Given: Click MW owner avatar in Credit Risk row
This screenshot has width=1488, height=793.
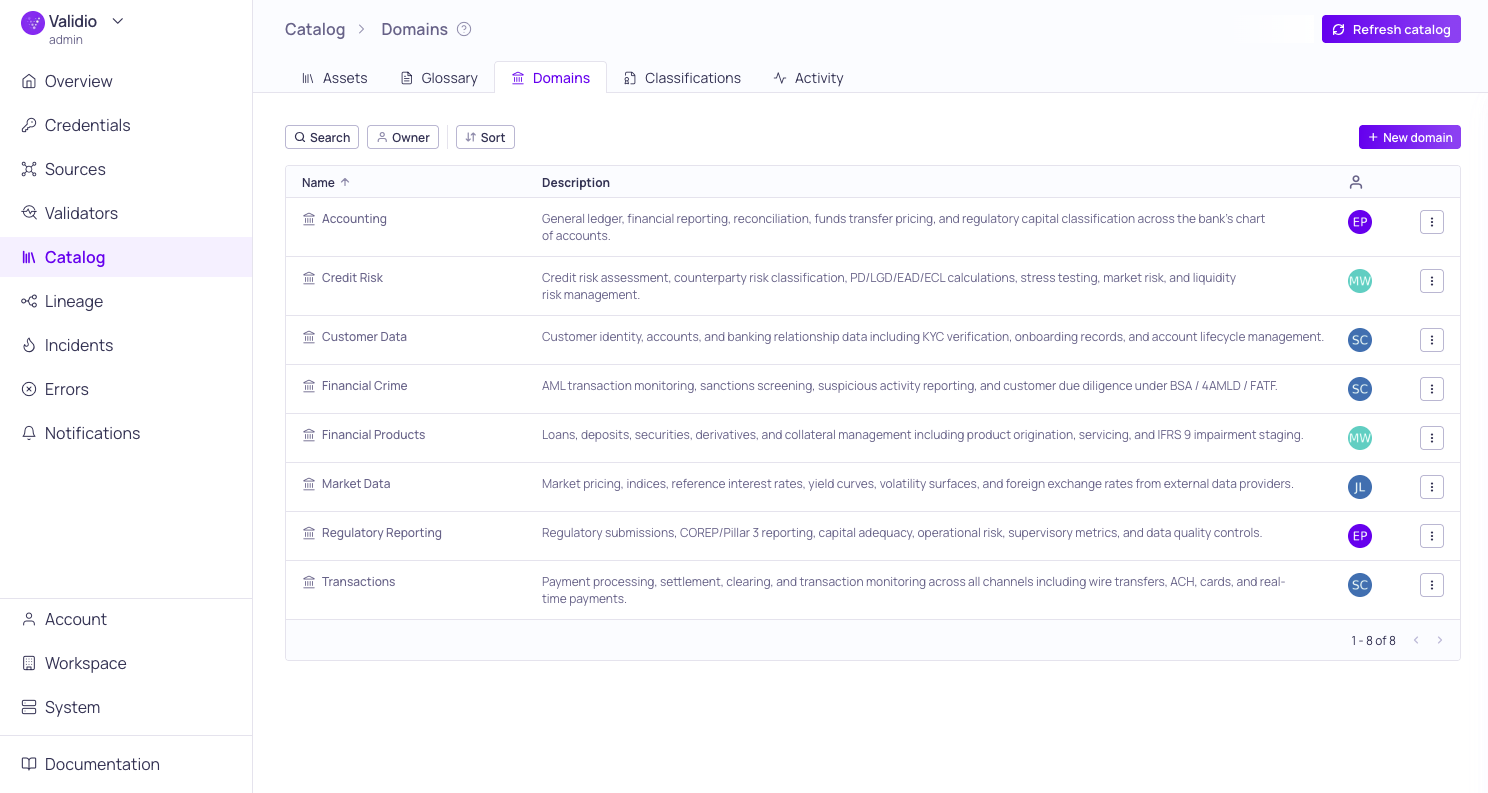Looking at the screenshot, I should tap(1360, 281).
